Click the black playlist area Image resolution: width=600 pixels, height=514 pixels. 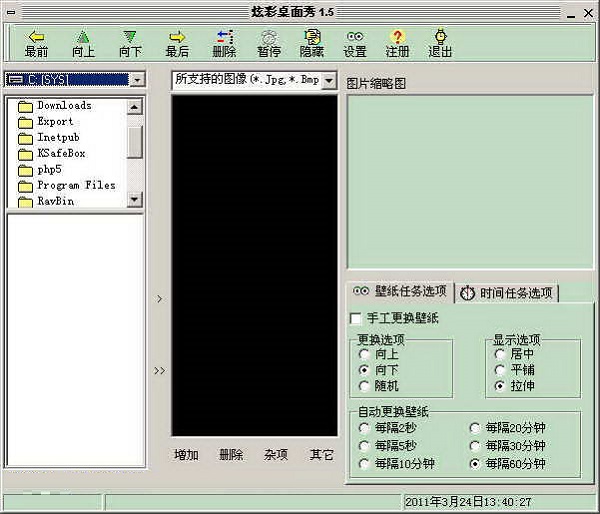coord(254,266)
